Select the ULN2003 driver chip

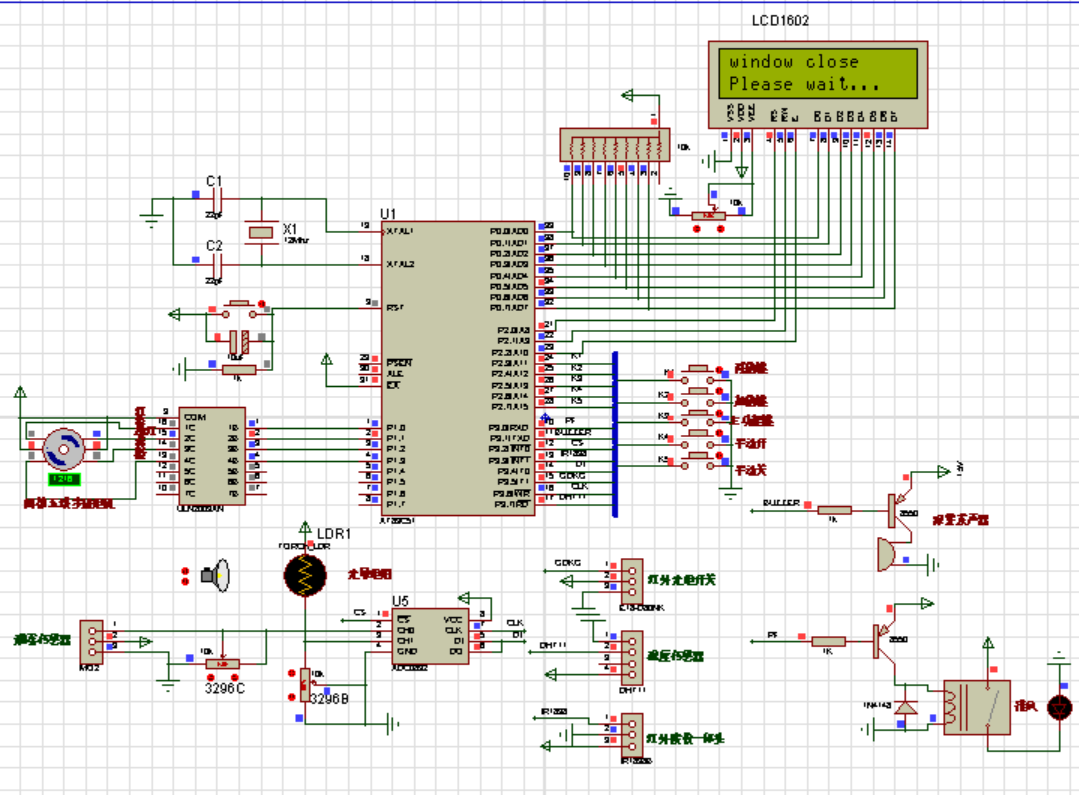212,455
